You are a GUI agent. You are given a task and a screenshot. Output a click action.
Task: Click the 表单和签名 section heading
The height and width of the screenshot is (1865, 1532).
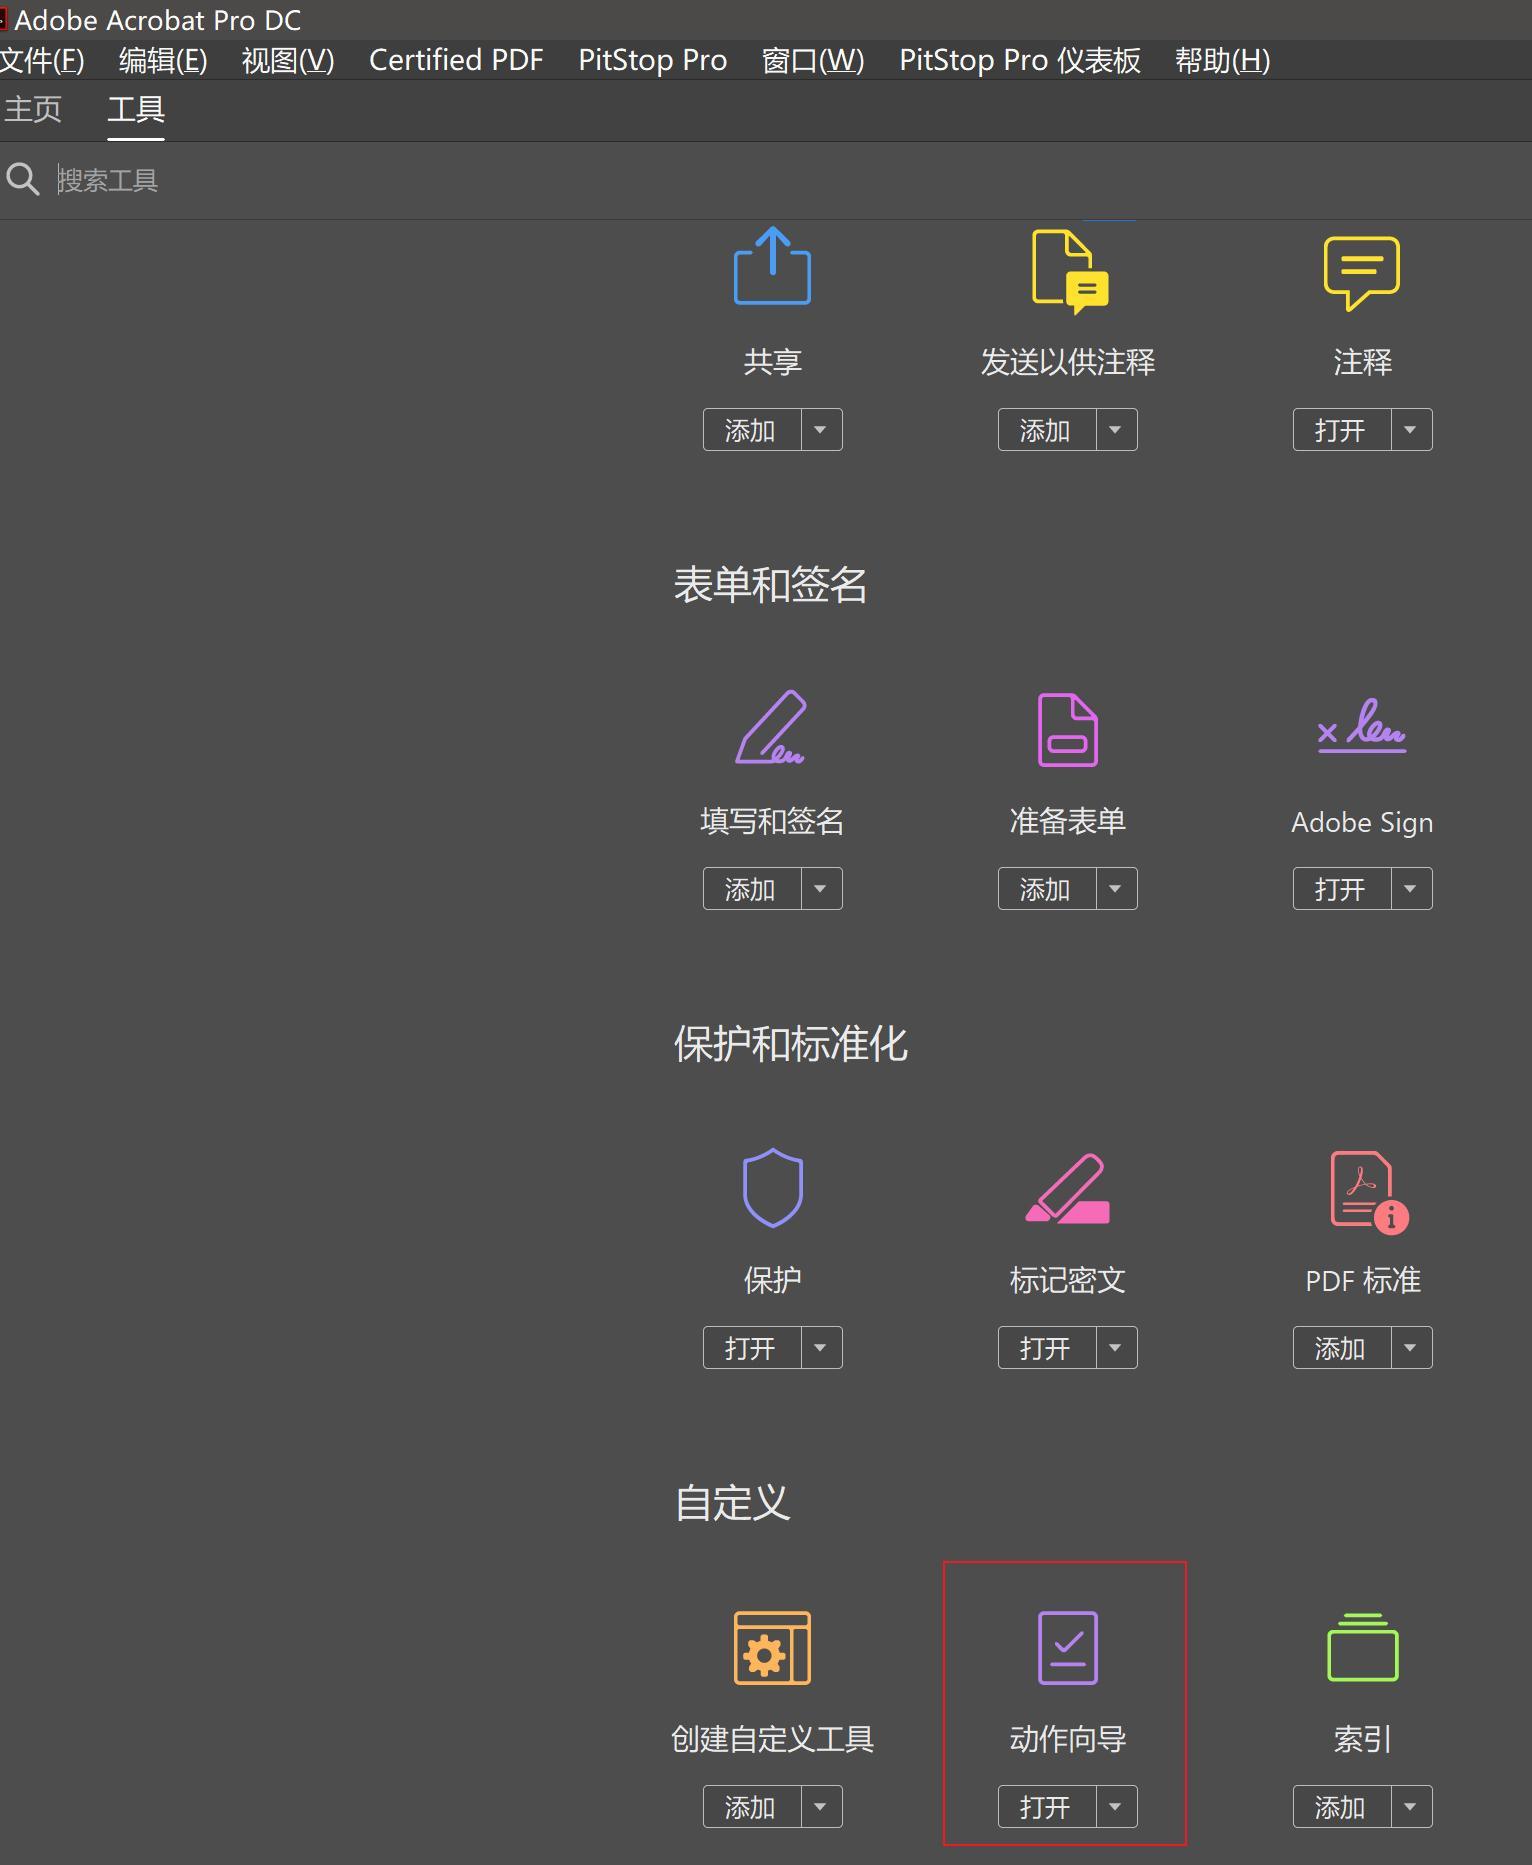[x=770, y=585]
